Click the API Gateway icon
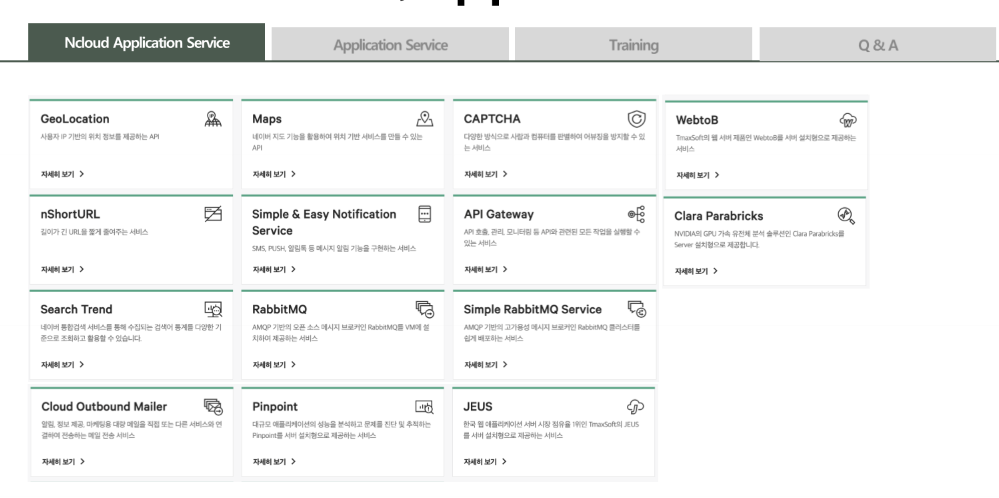This screenshot has width=999, height=498. pyautogui.click(x=636, y=214)
